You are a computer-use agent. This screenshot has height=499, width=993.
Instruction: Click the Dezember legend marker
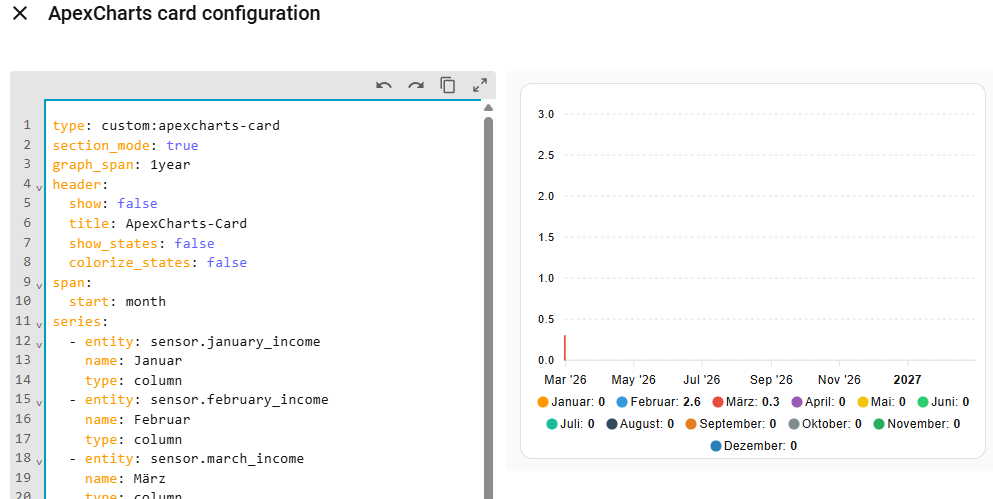click(x=715, y=446)
